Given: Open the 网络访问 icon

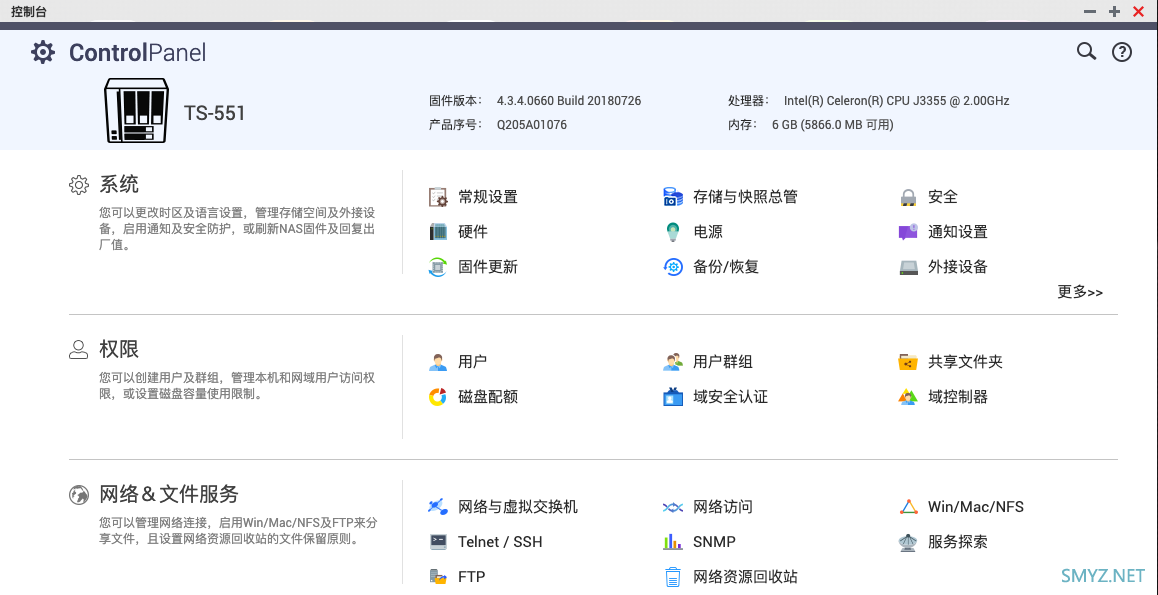Looking at the screenshot, I should 673,507.
